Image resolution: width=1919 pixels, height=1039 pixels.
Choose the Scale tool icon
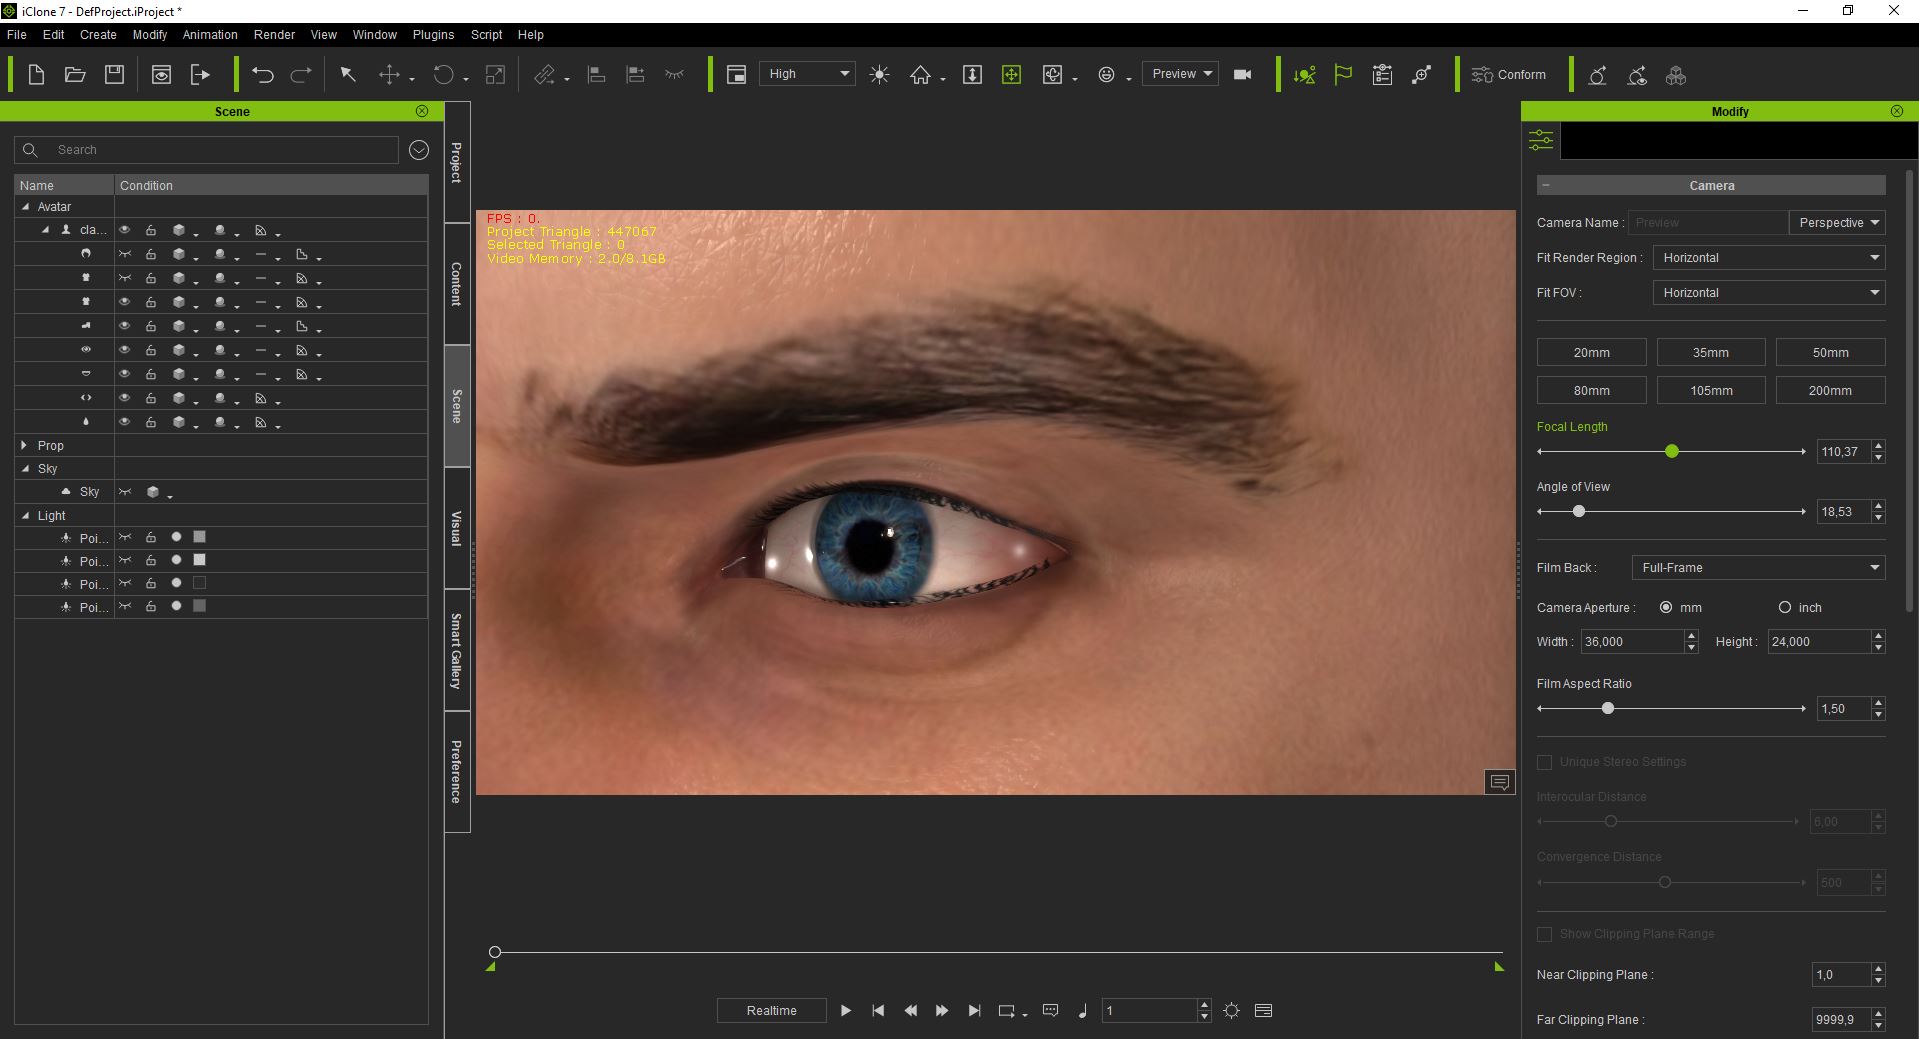pyautogui.click(x=495, y=75)
